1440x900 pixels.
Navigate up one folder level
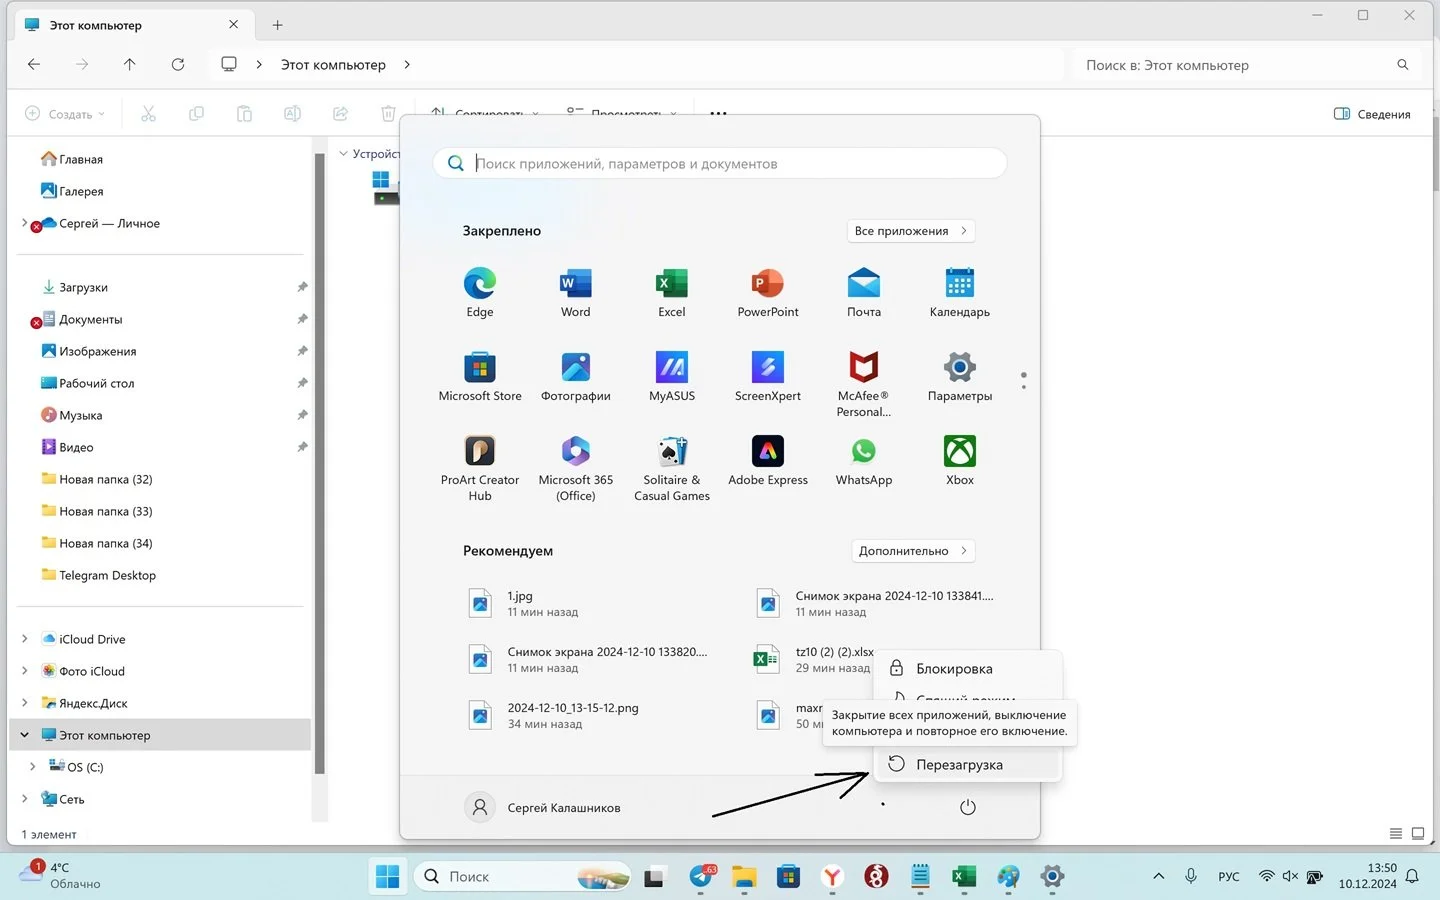tap(129, 64)
